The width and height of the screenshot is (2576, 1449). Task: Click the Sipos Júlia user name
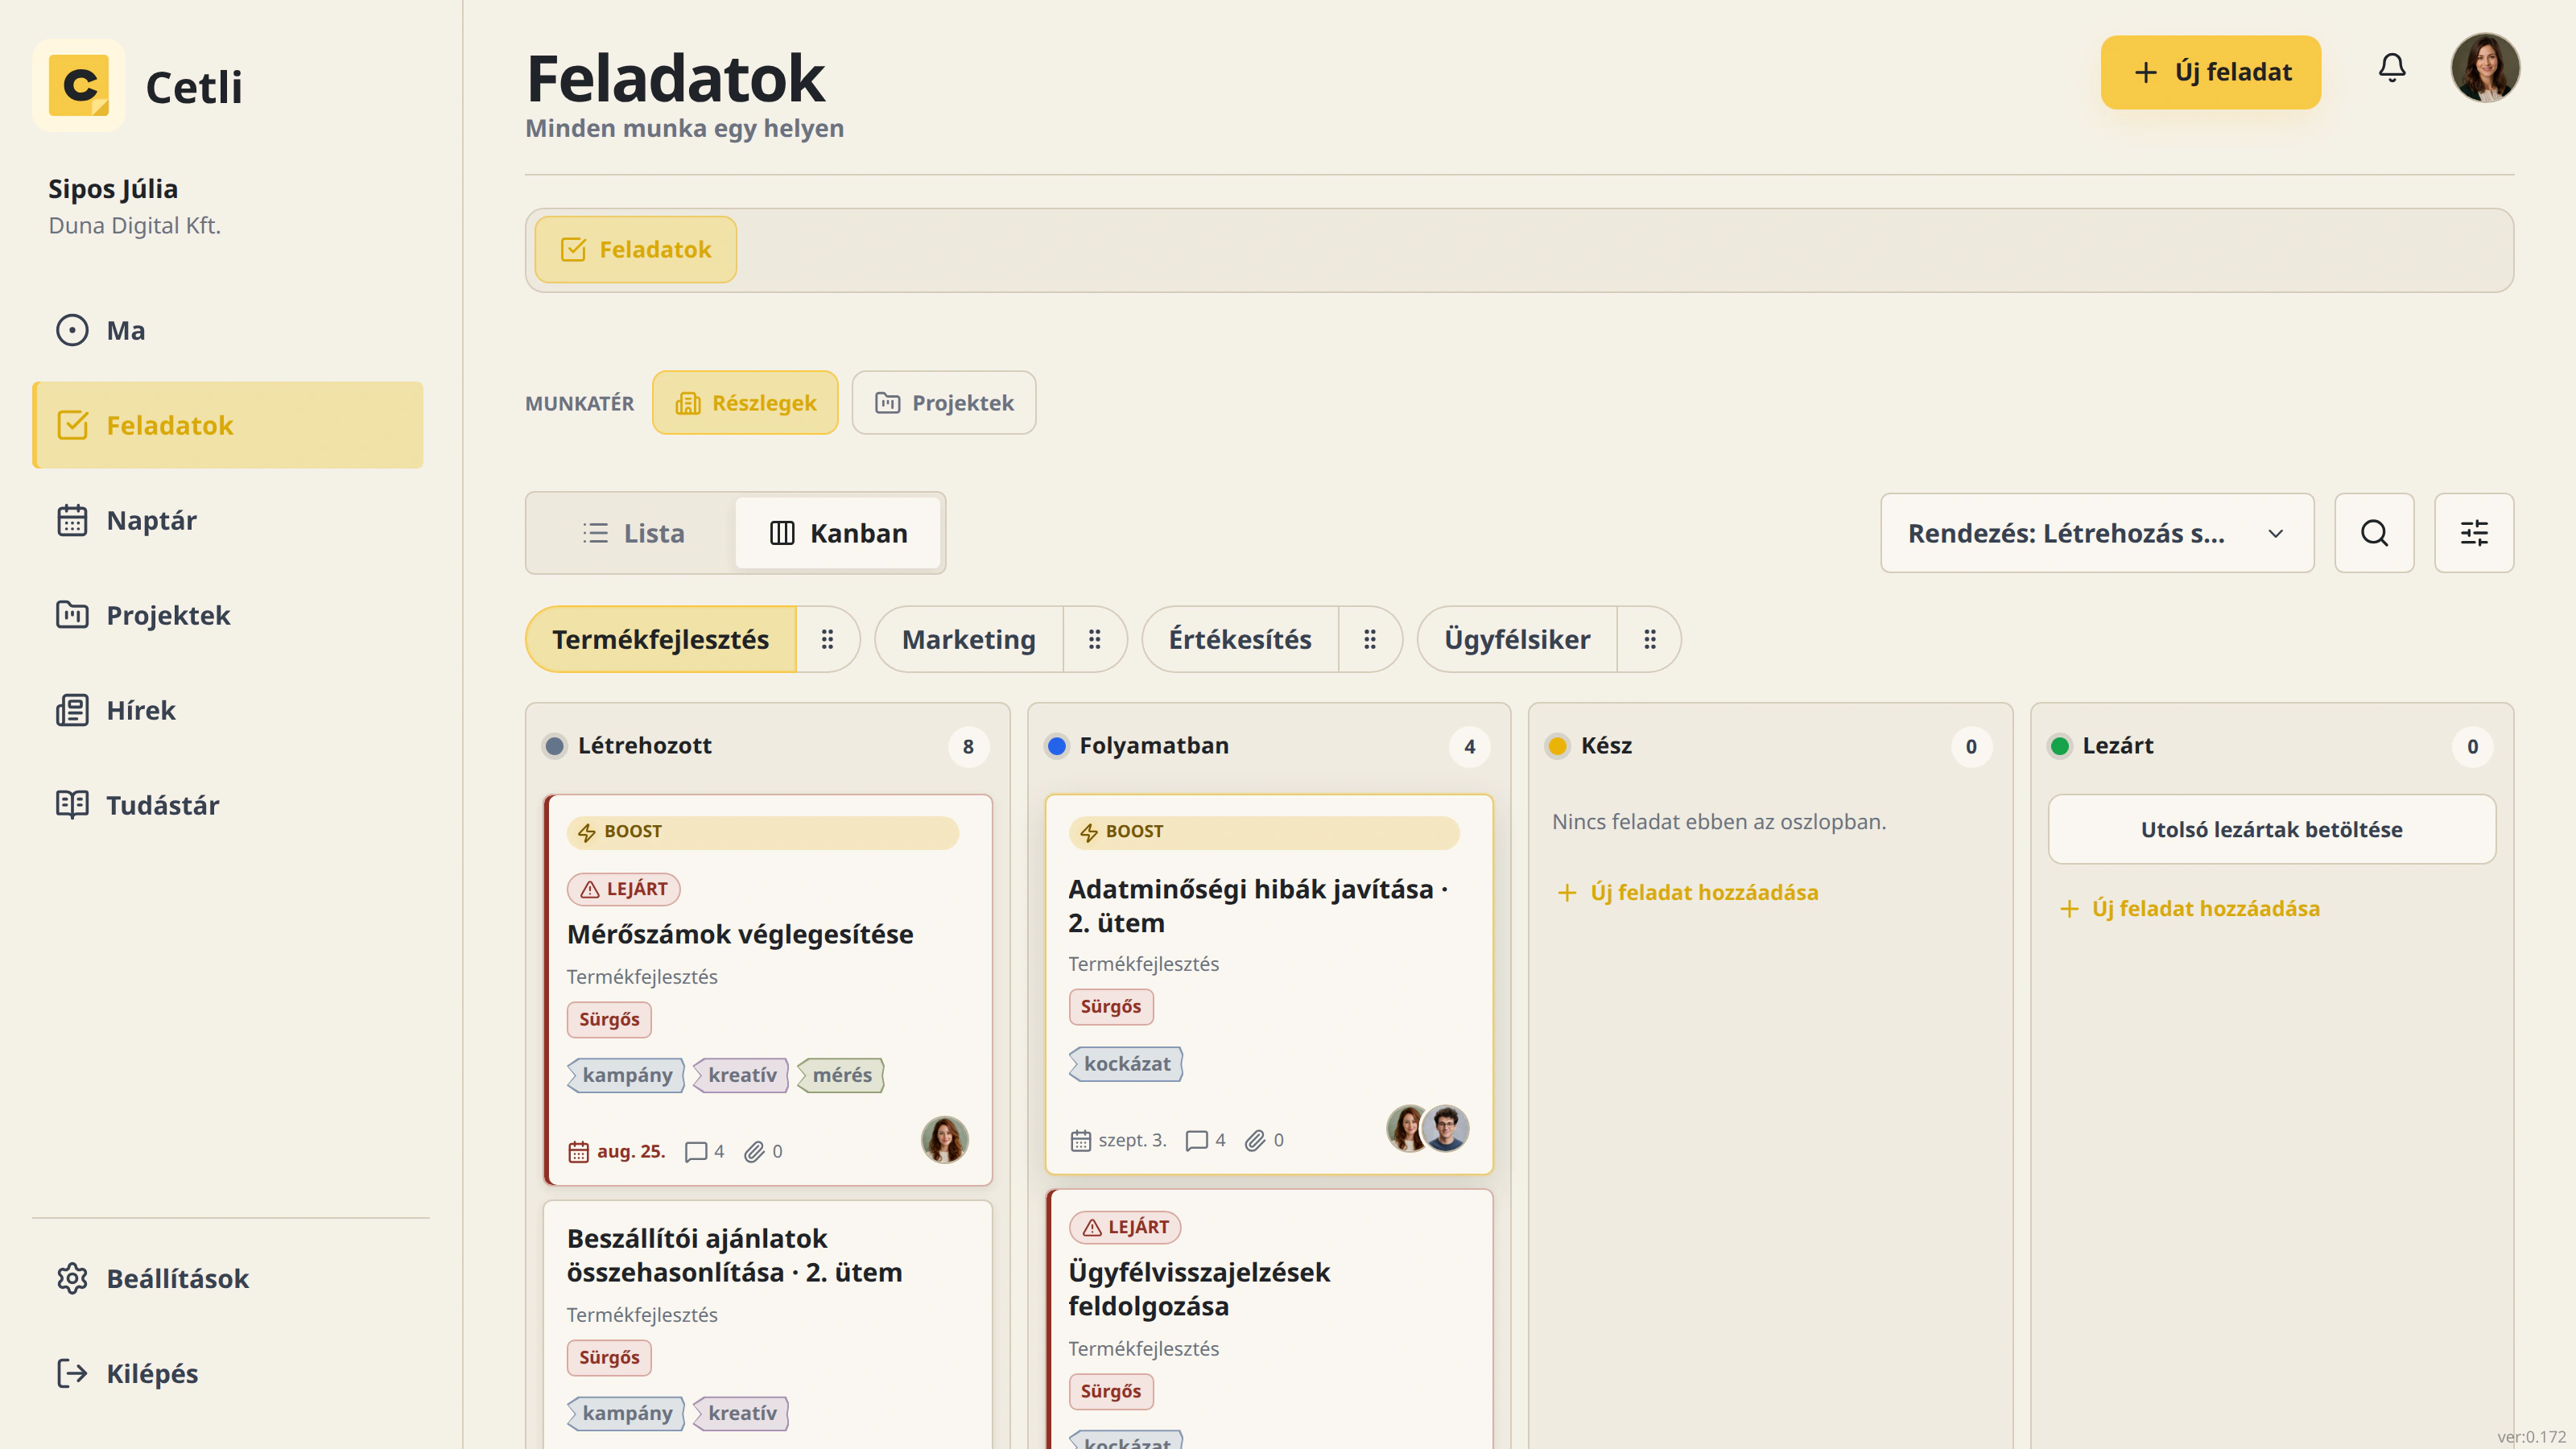coord(113,188)
